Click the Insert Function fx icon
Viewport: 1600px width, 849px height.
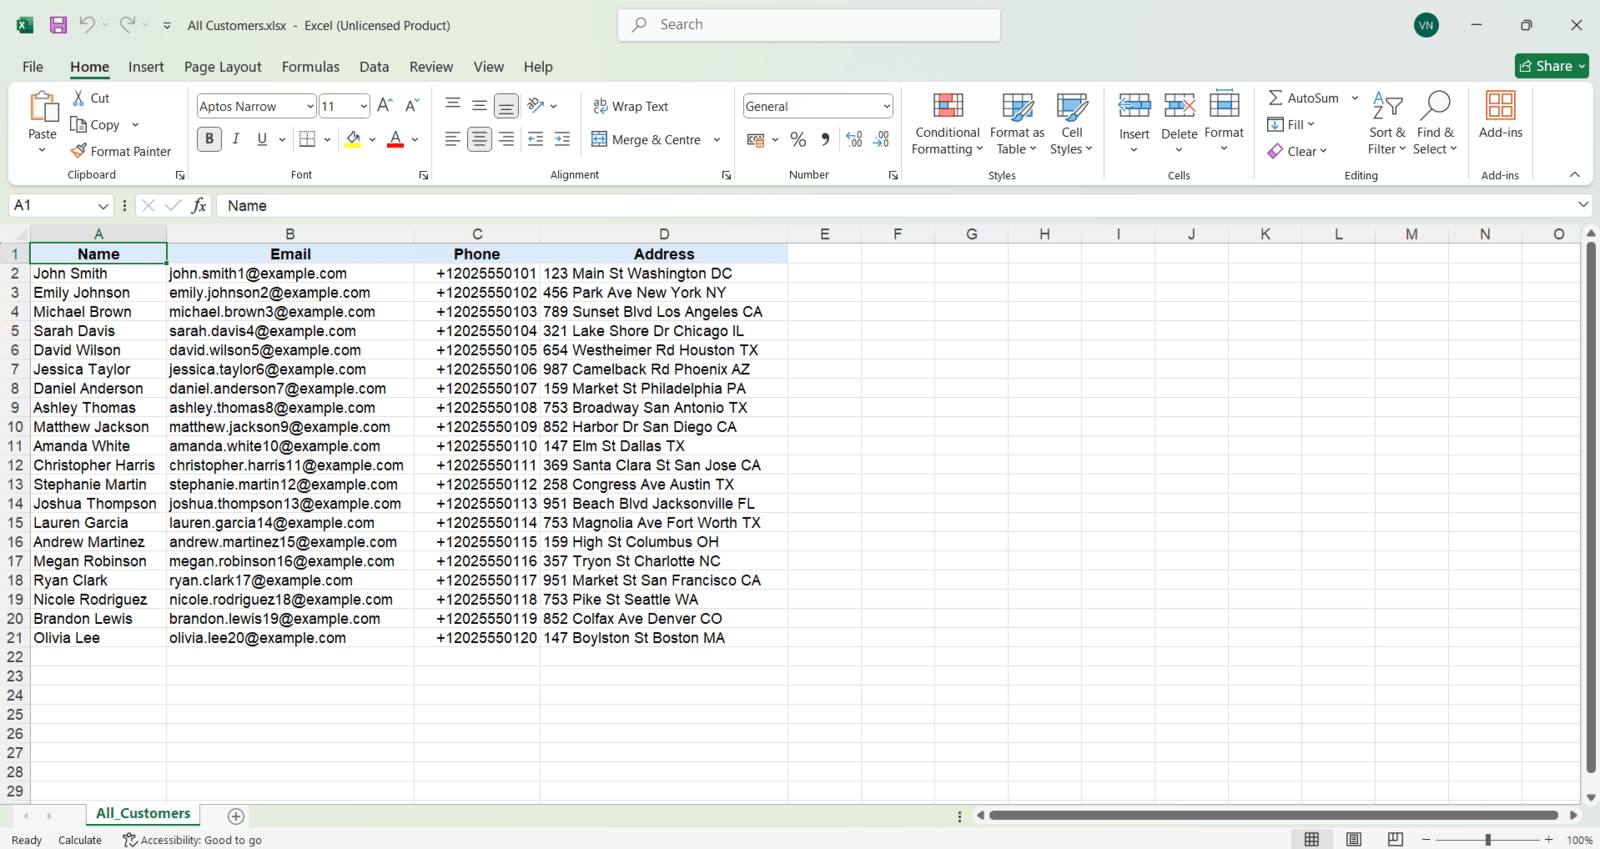(199, 205)
